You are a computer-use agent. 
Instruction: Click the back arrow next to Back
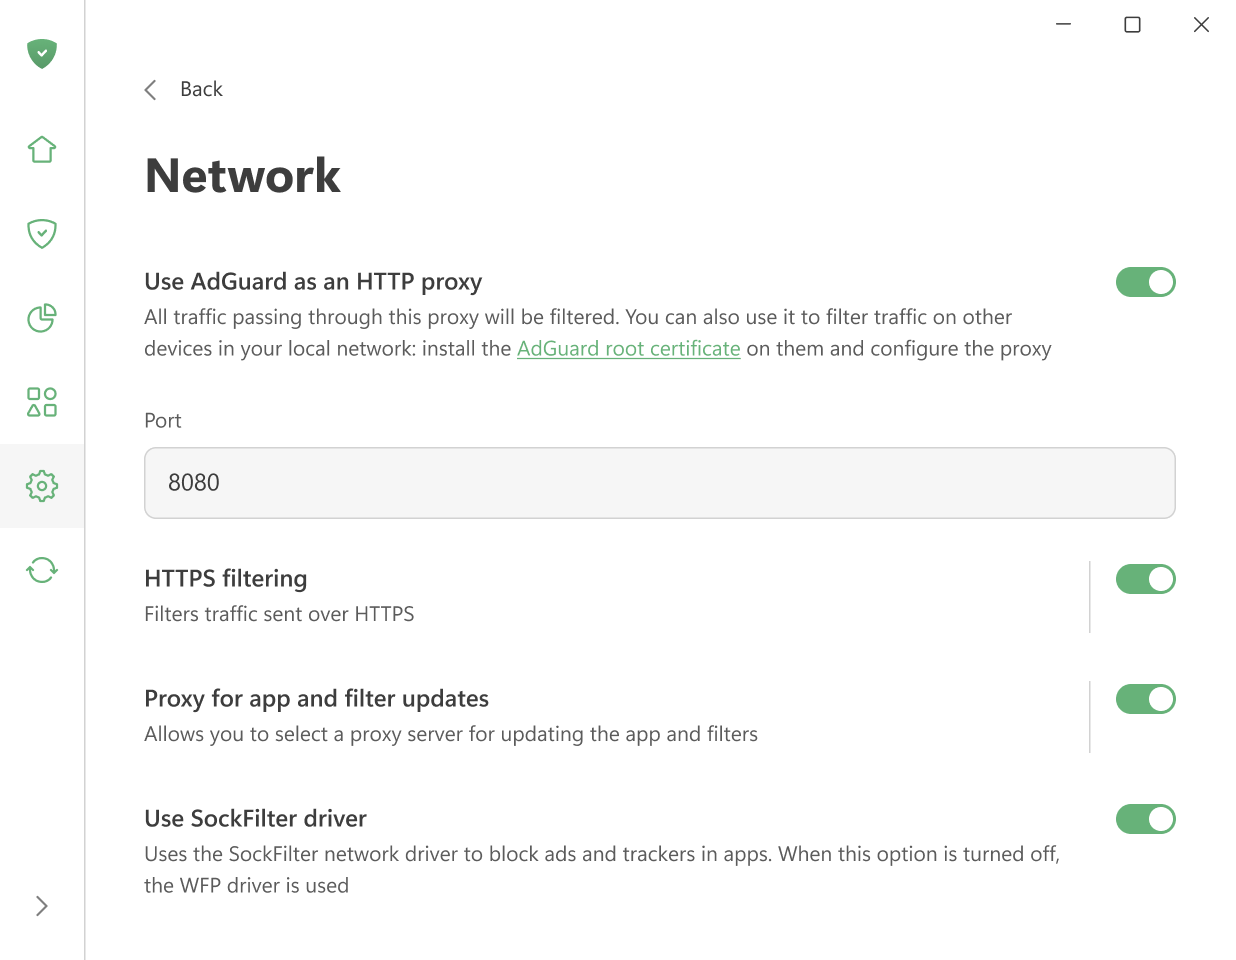(150, 89)
